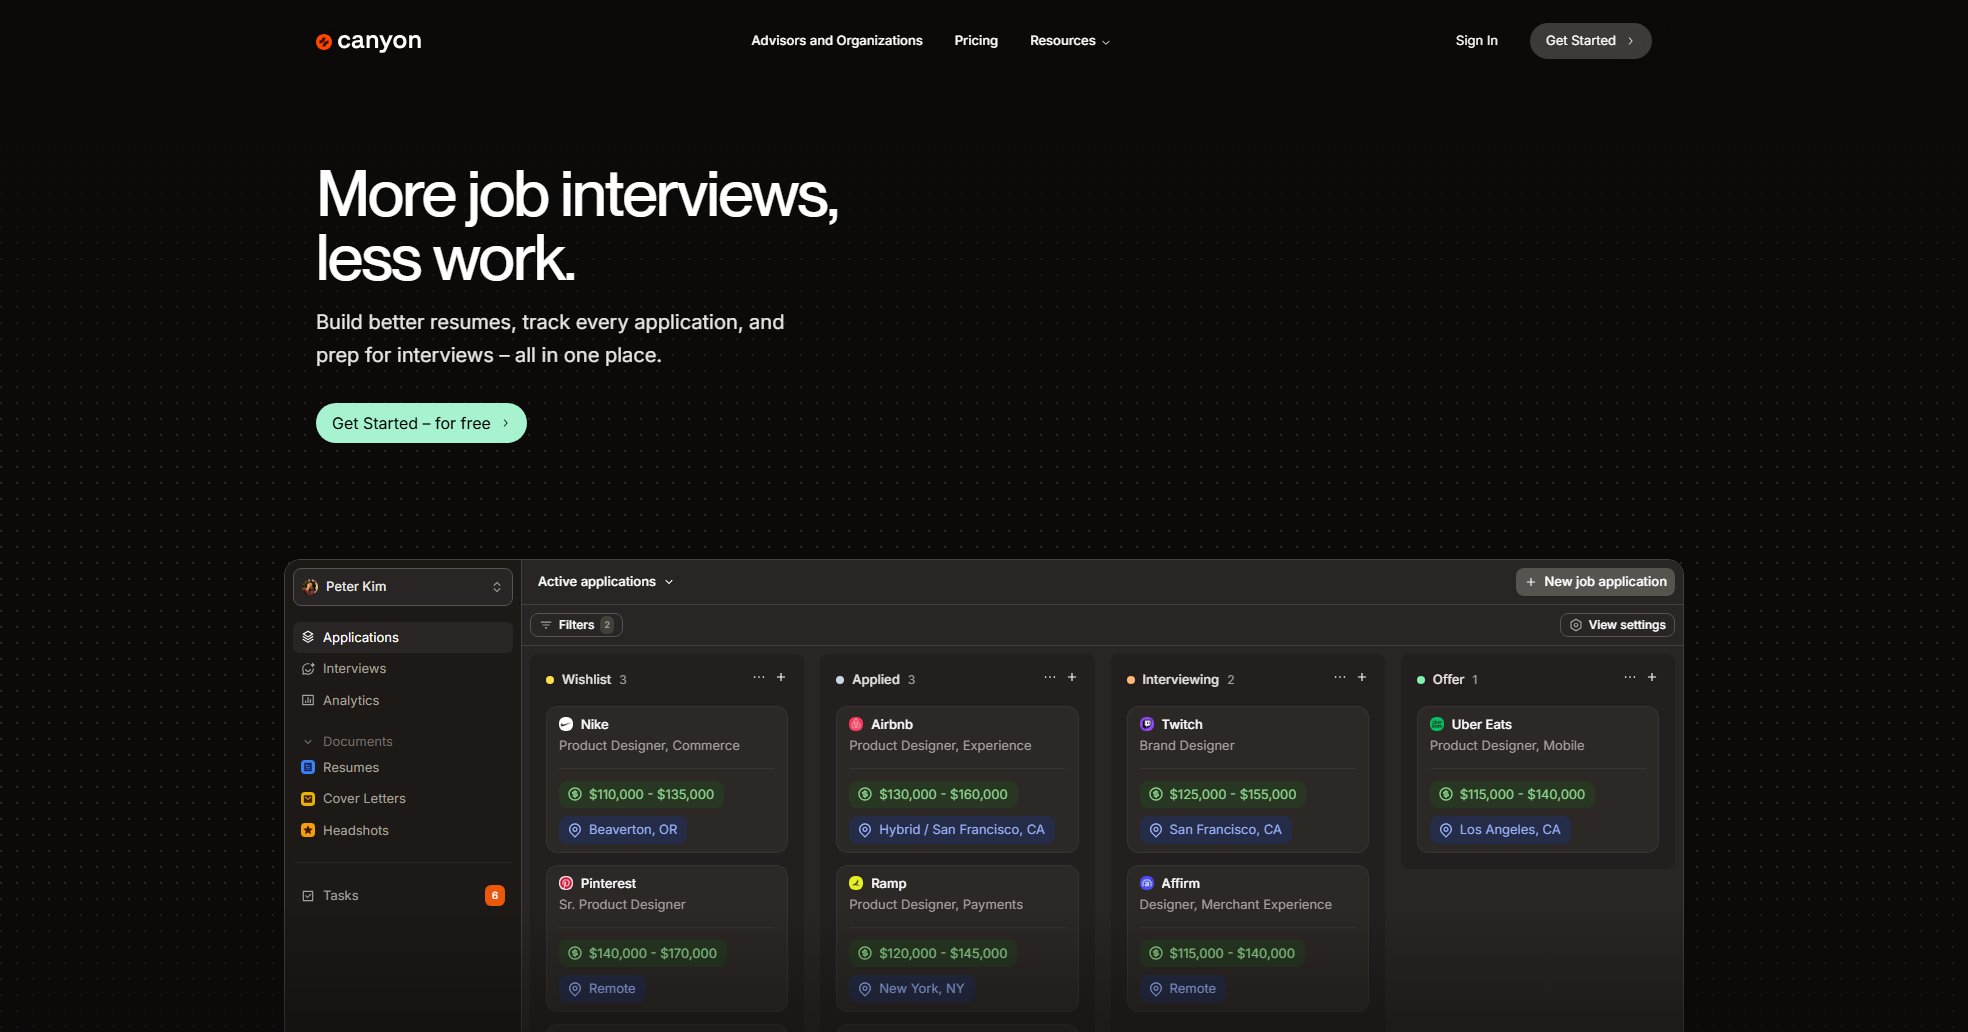1968x1032 pixels.
Task: Collapse the Documents section
Action: pyautogui.click(x=348, y=741)
